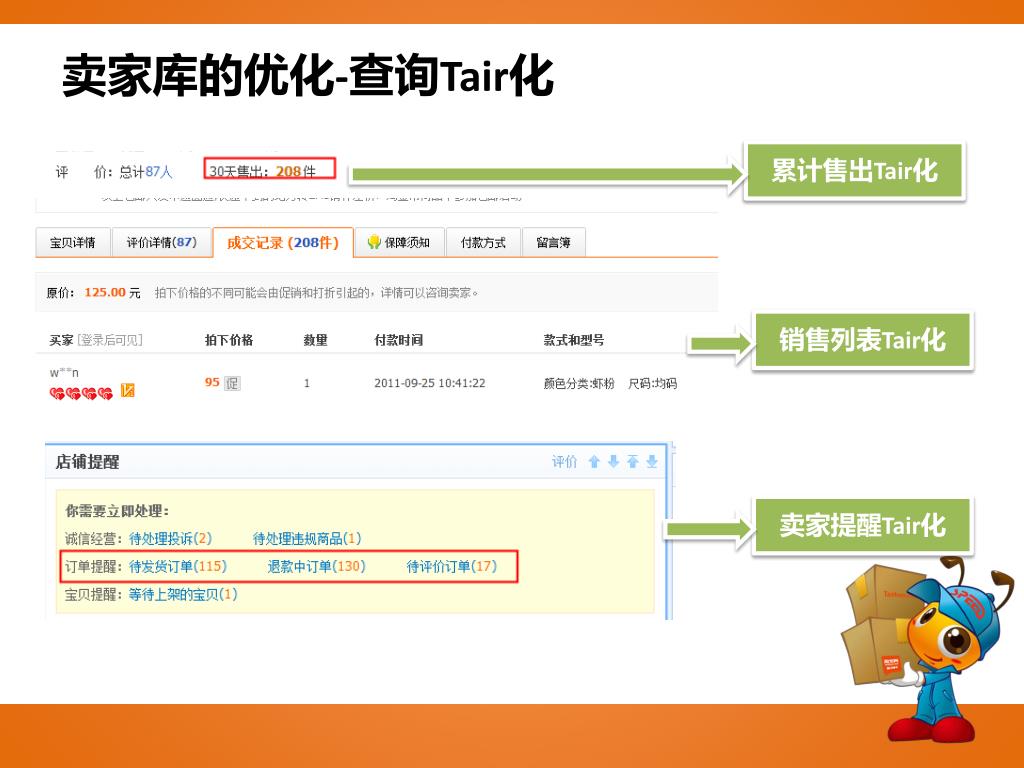
Task: Click the move-to-top arrow in 店铺提醒 header
Action: (632, 462)
